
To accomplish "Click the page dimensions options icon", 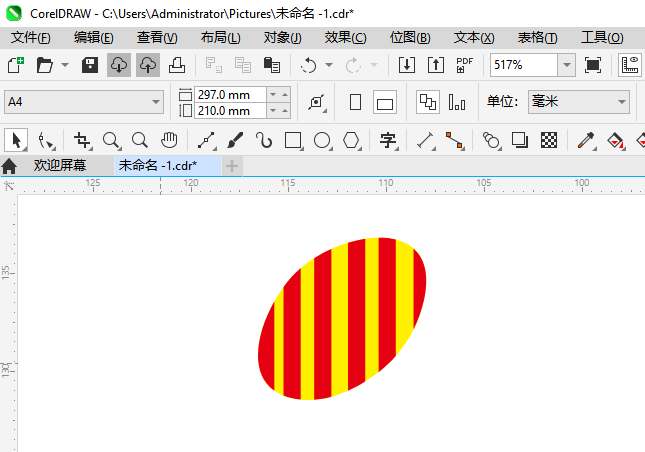I will (317, 102).
